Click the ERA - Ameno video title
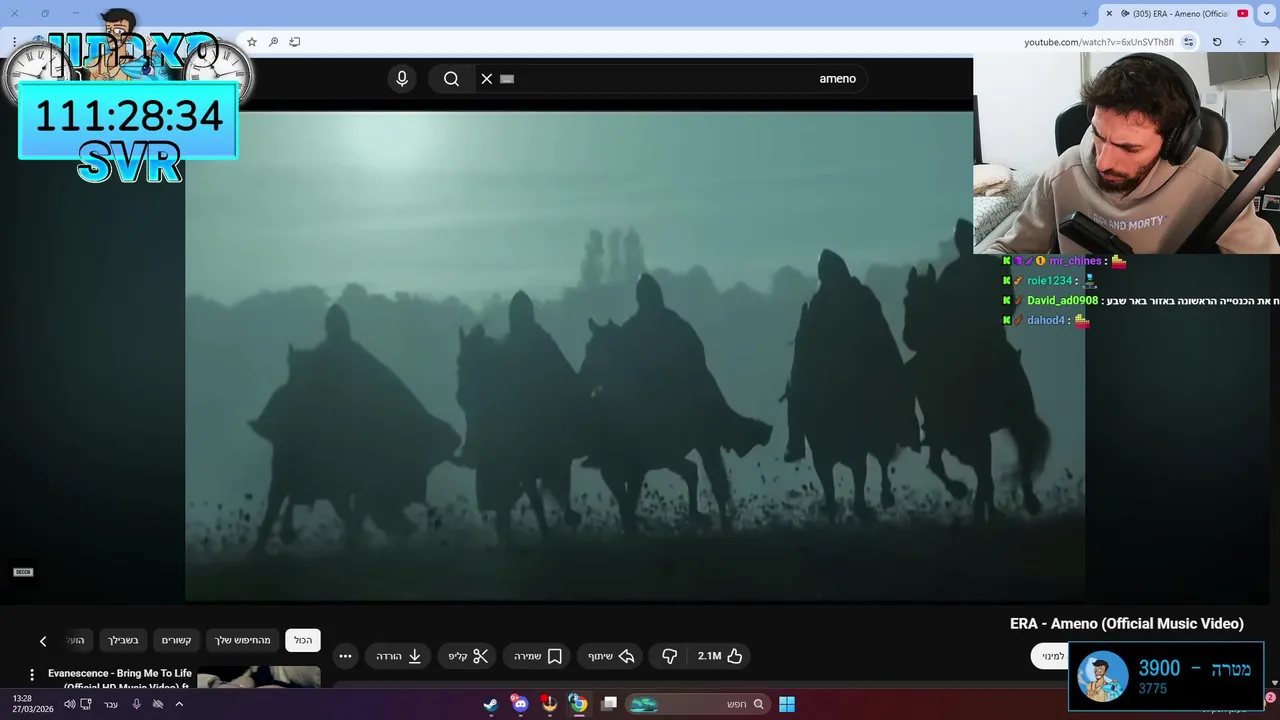 click(1127, 624)
